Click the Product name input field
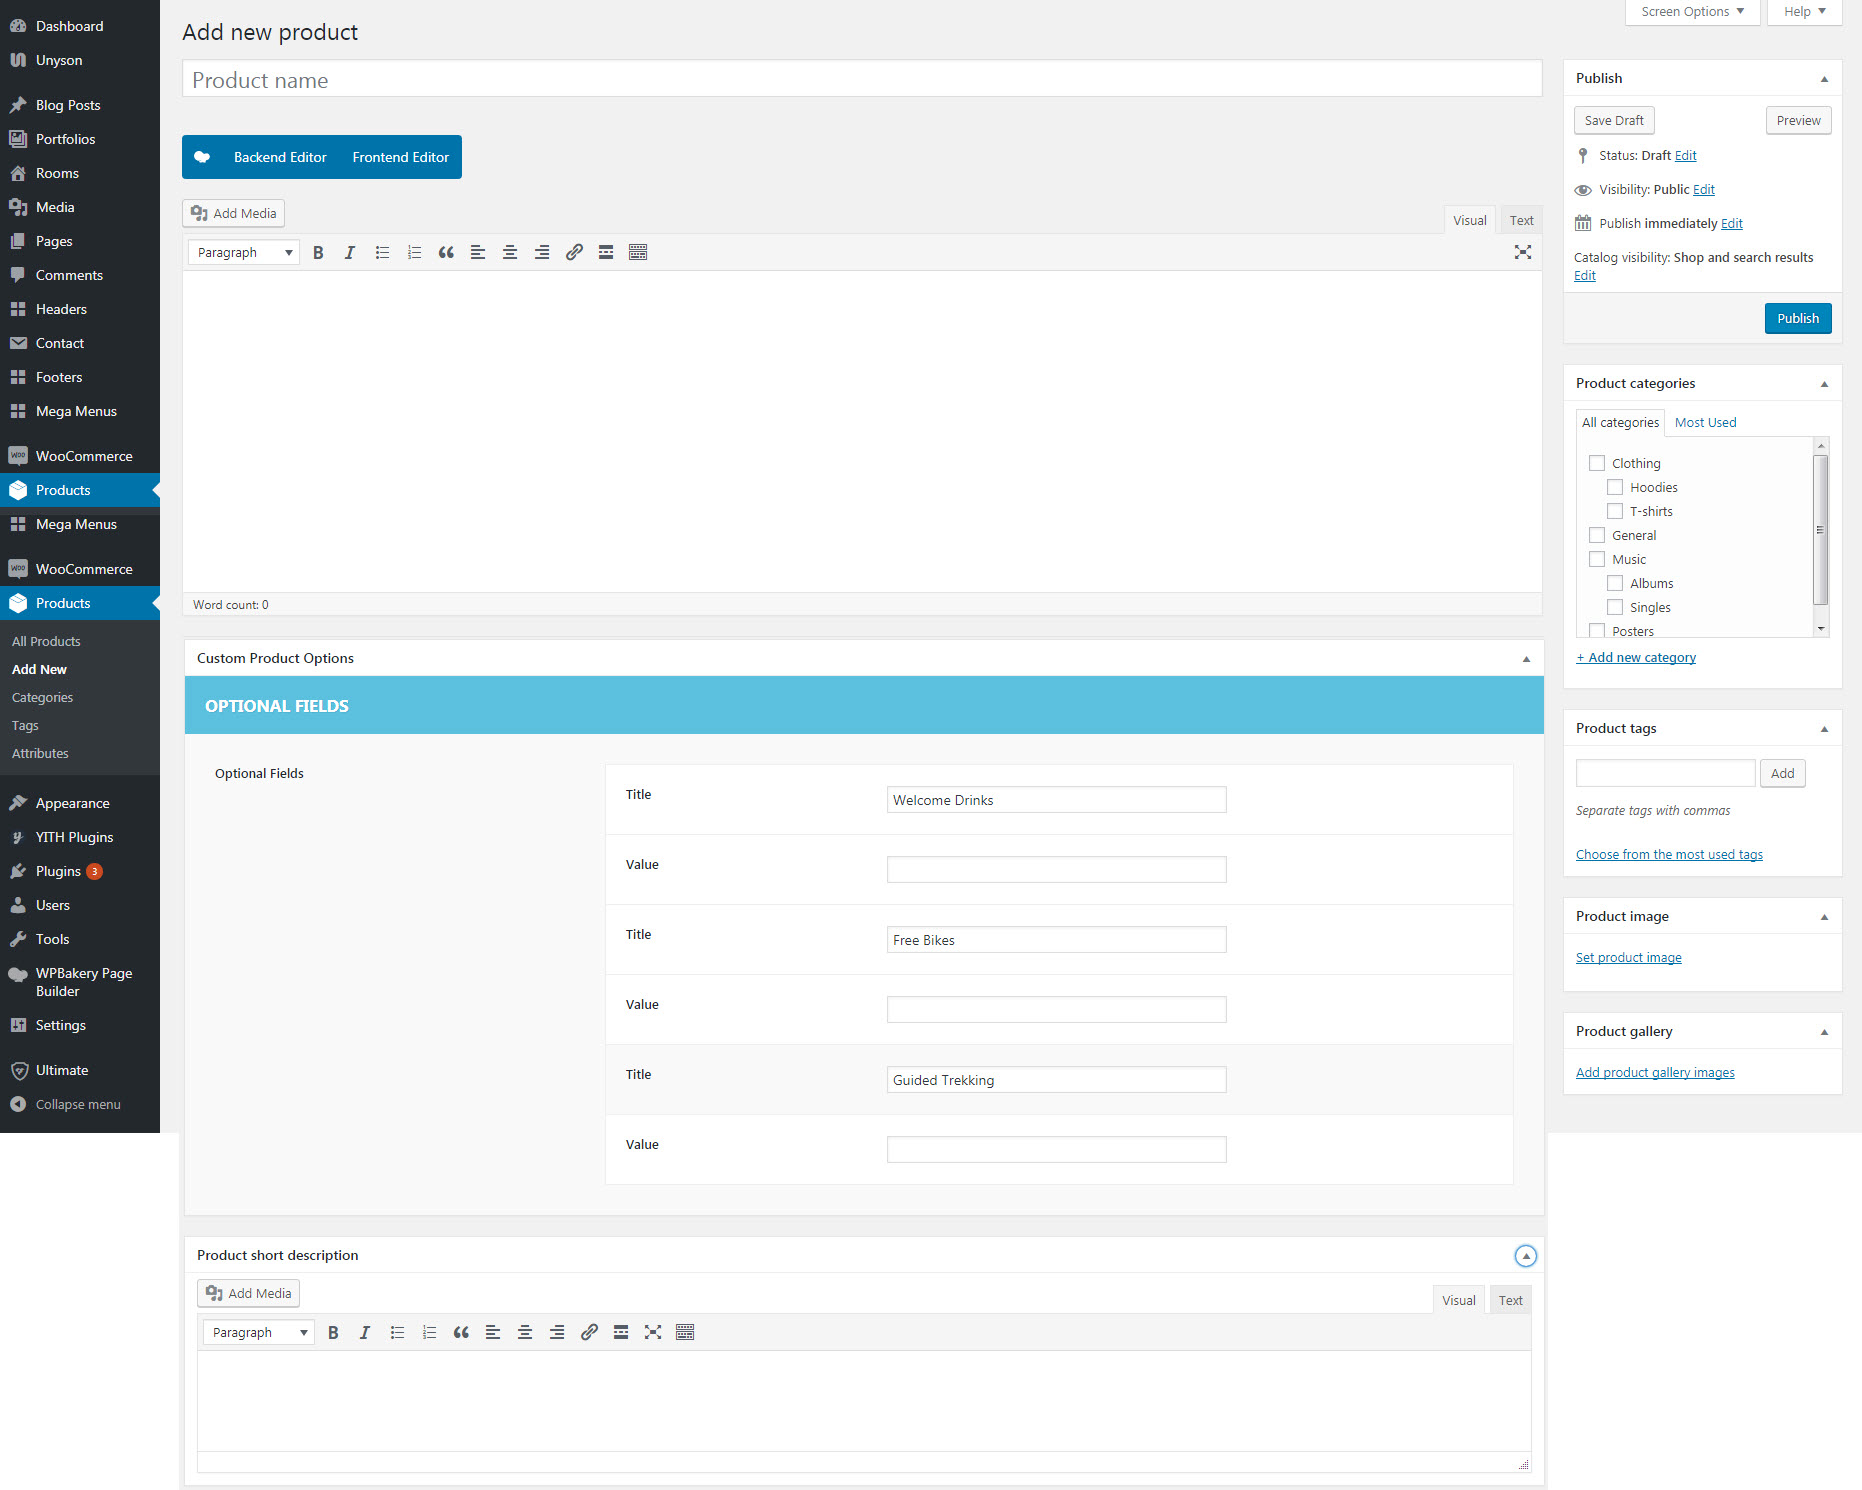Viewport: 1862px width, 1490px height. click(861, 80)
